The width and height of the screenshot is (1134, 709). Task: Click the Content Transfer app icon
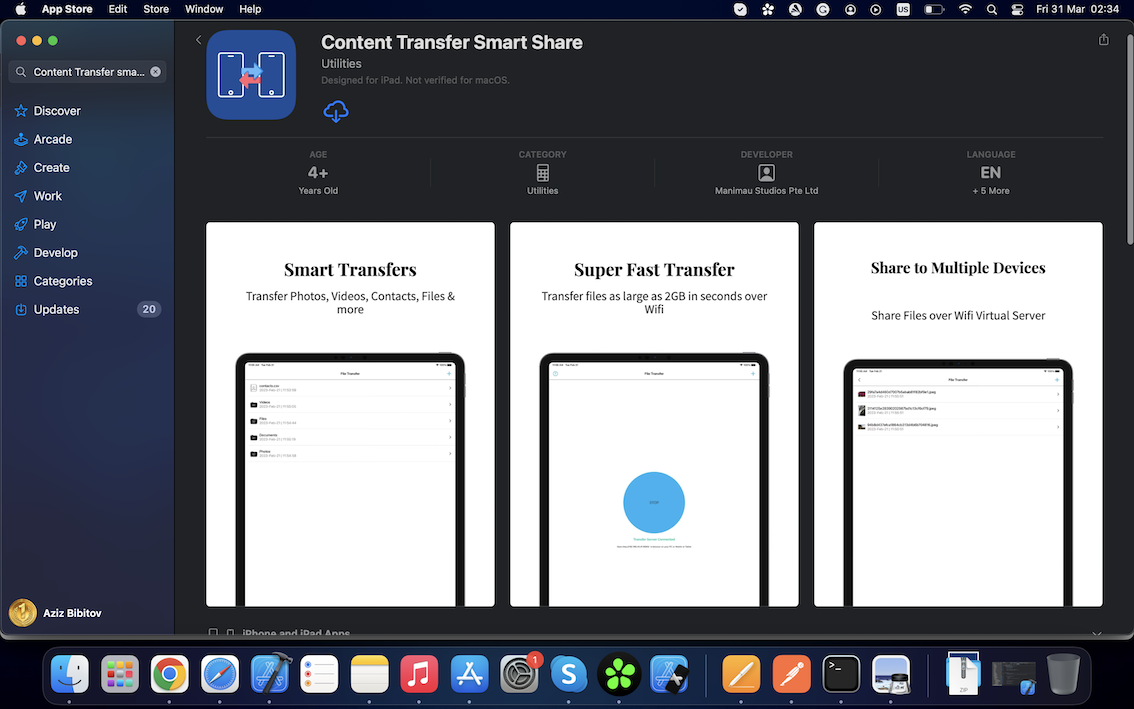251,75
